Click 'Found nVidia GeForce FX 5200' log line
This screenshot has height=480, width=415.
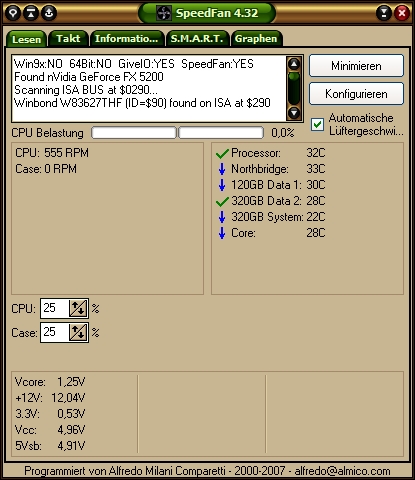click(x=89, y=77)
